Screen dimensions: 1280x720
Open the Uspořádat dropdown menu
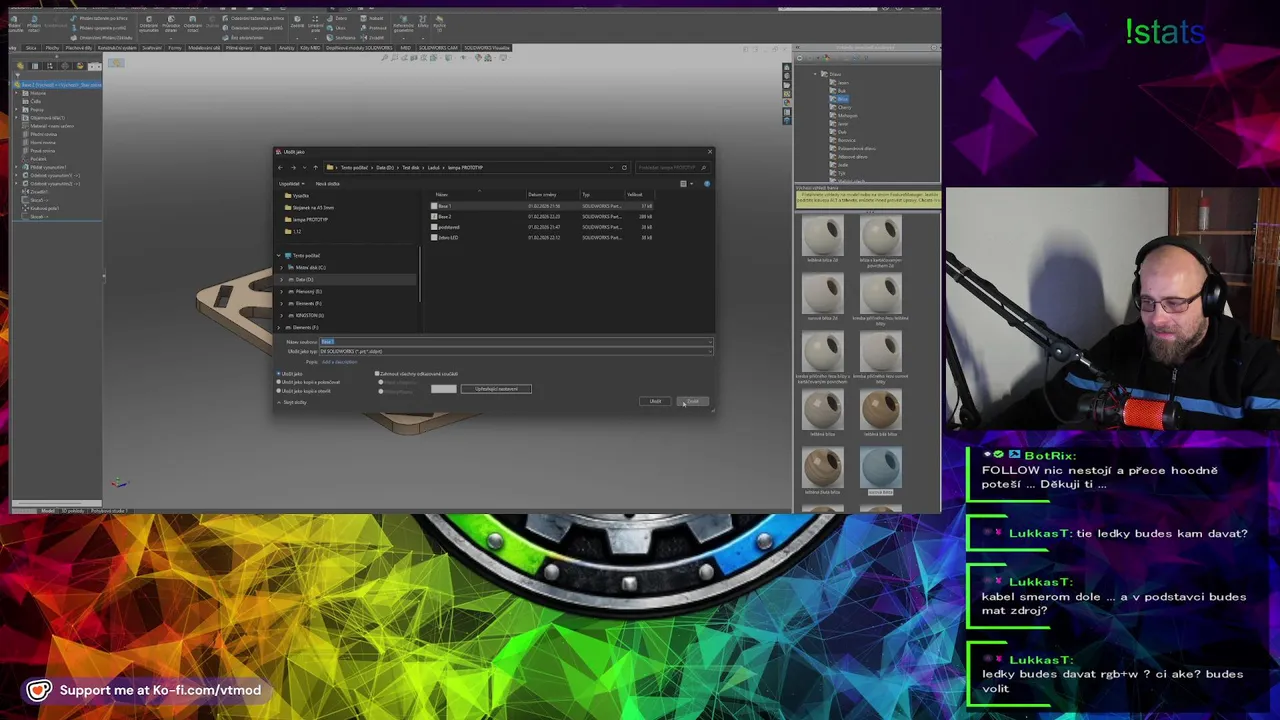(x=292, y=183)
